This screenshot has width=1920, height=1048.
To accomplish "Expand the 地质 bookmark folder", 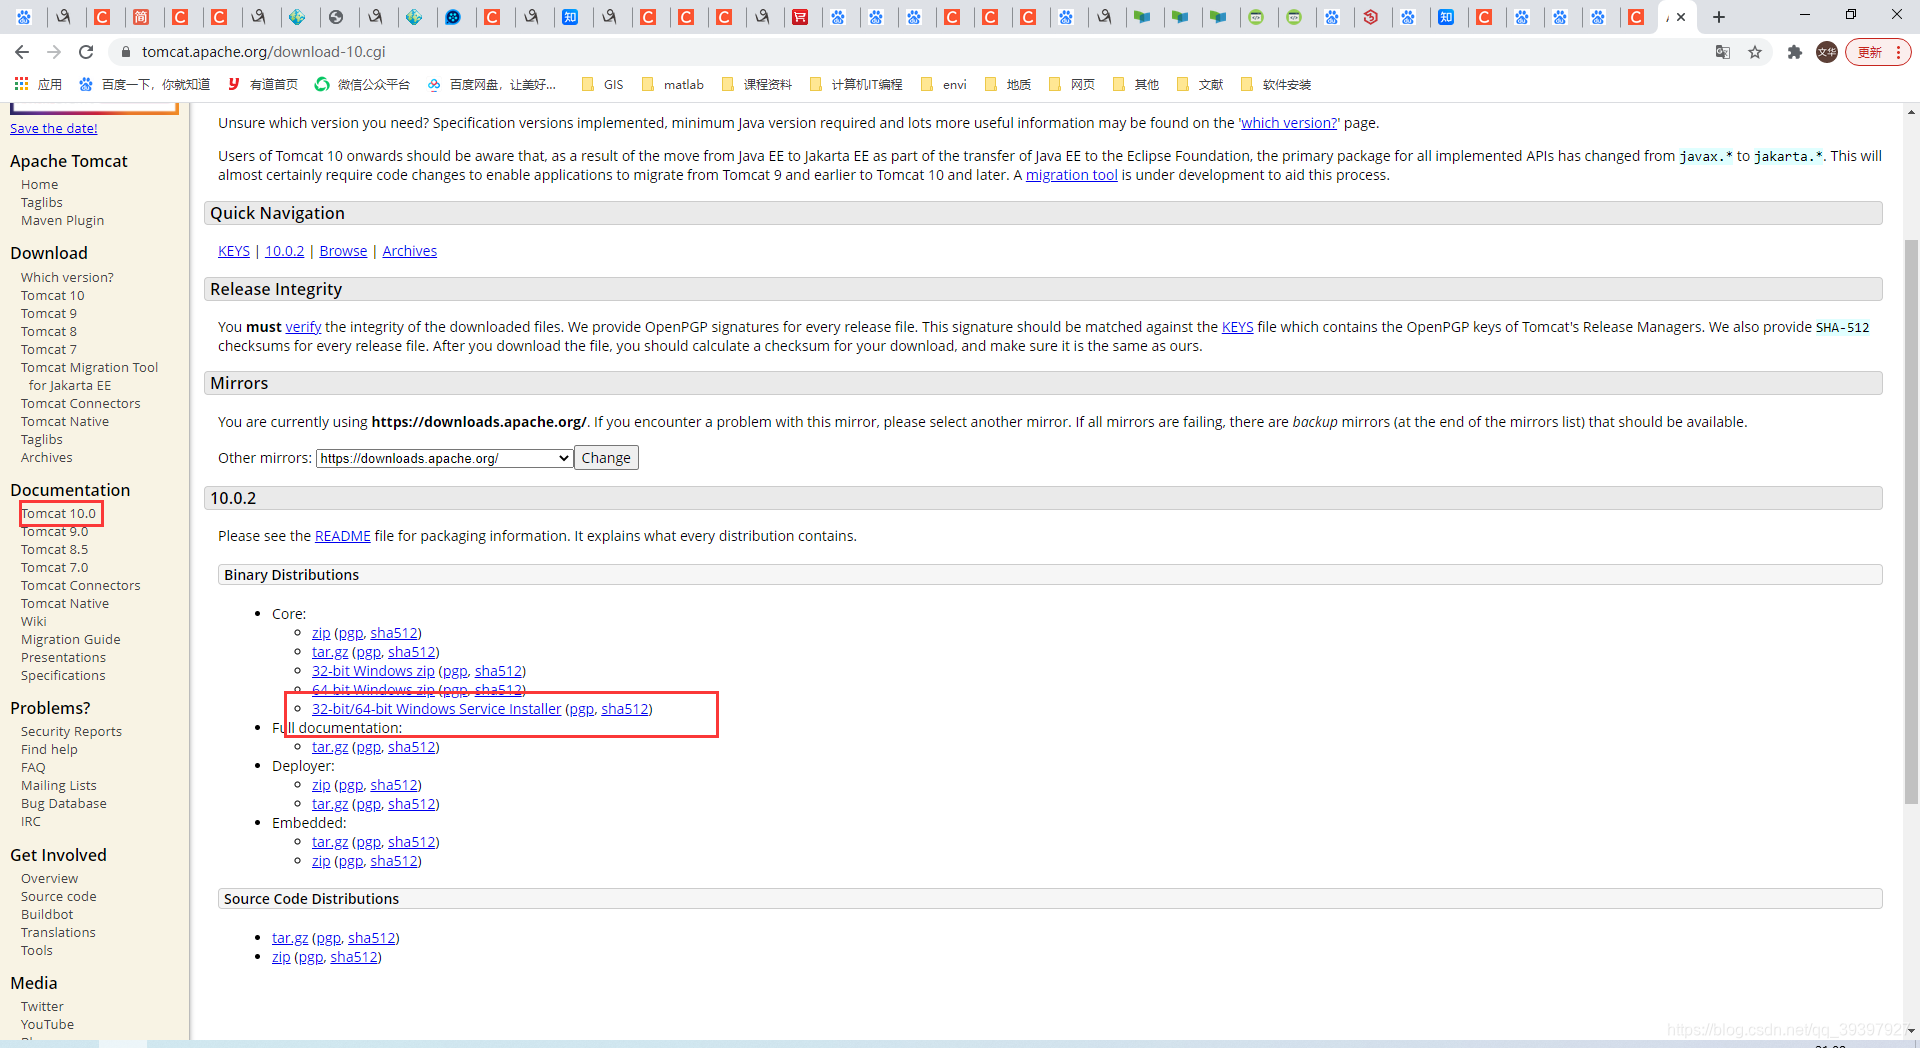I will tap(1007, 84).
